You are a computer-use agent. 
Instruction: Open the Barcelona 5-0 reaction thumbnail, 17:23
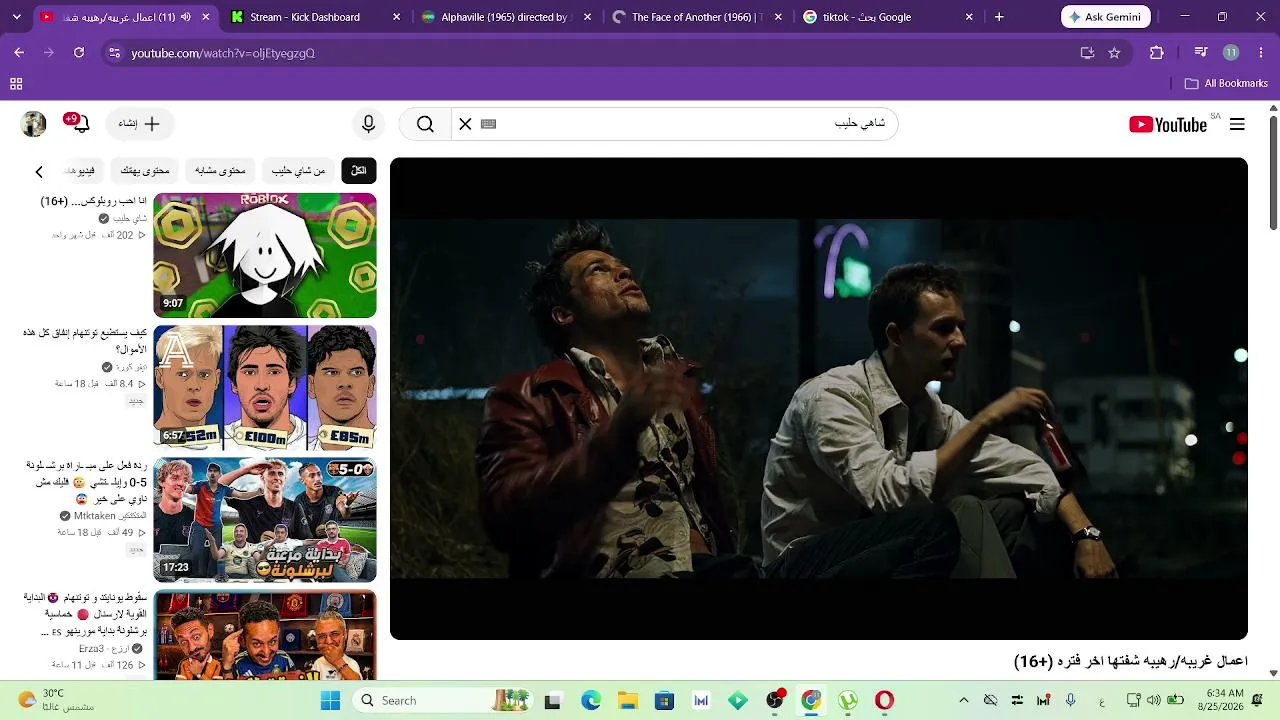pos(265,520)
